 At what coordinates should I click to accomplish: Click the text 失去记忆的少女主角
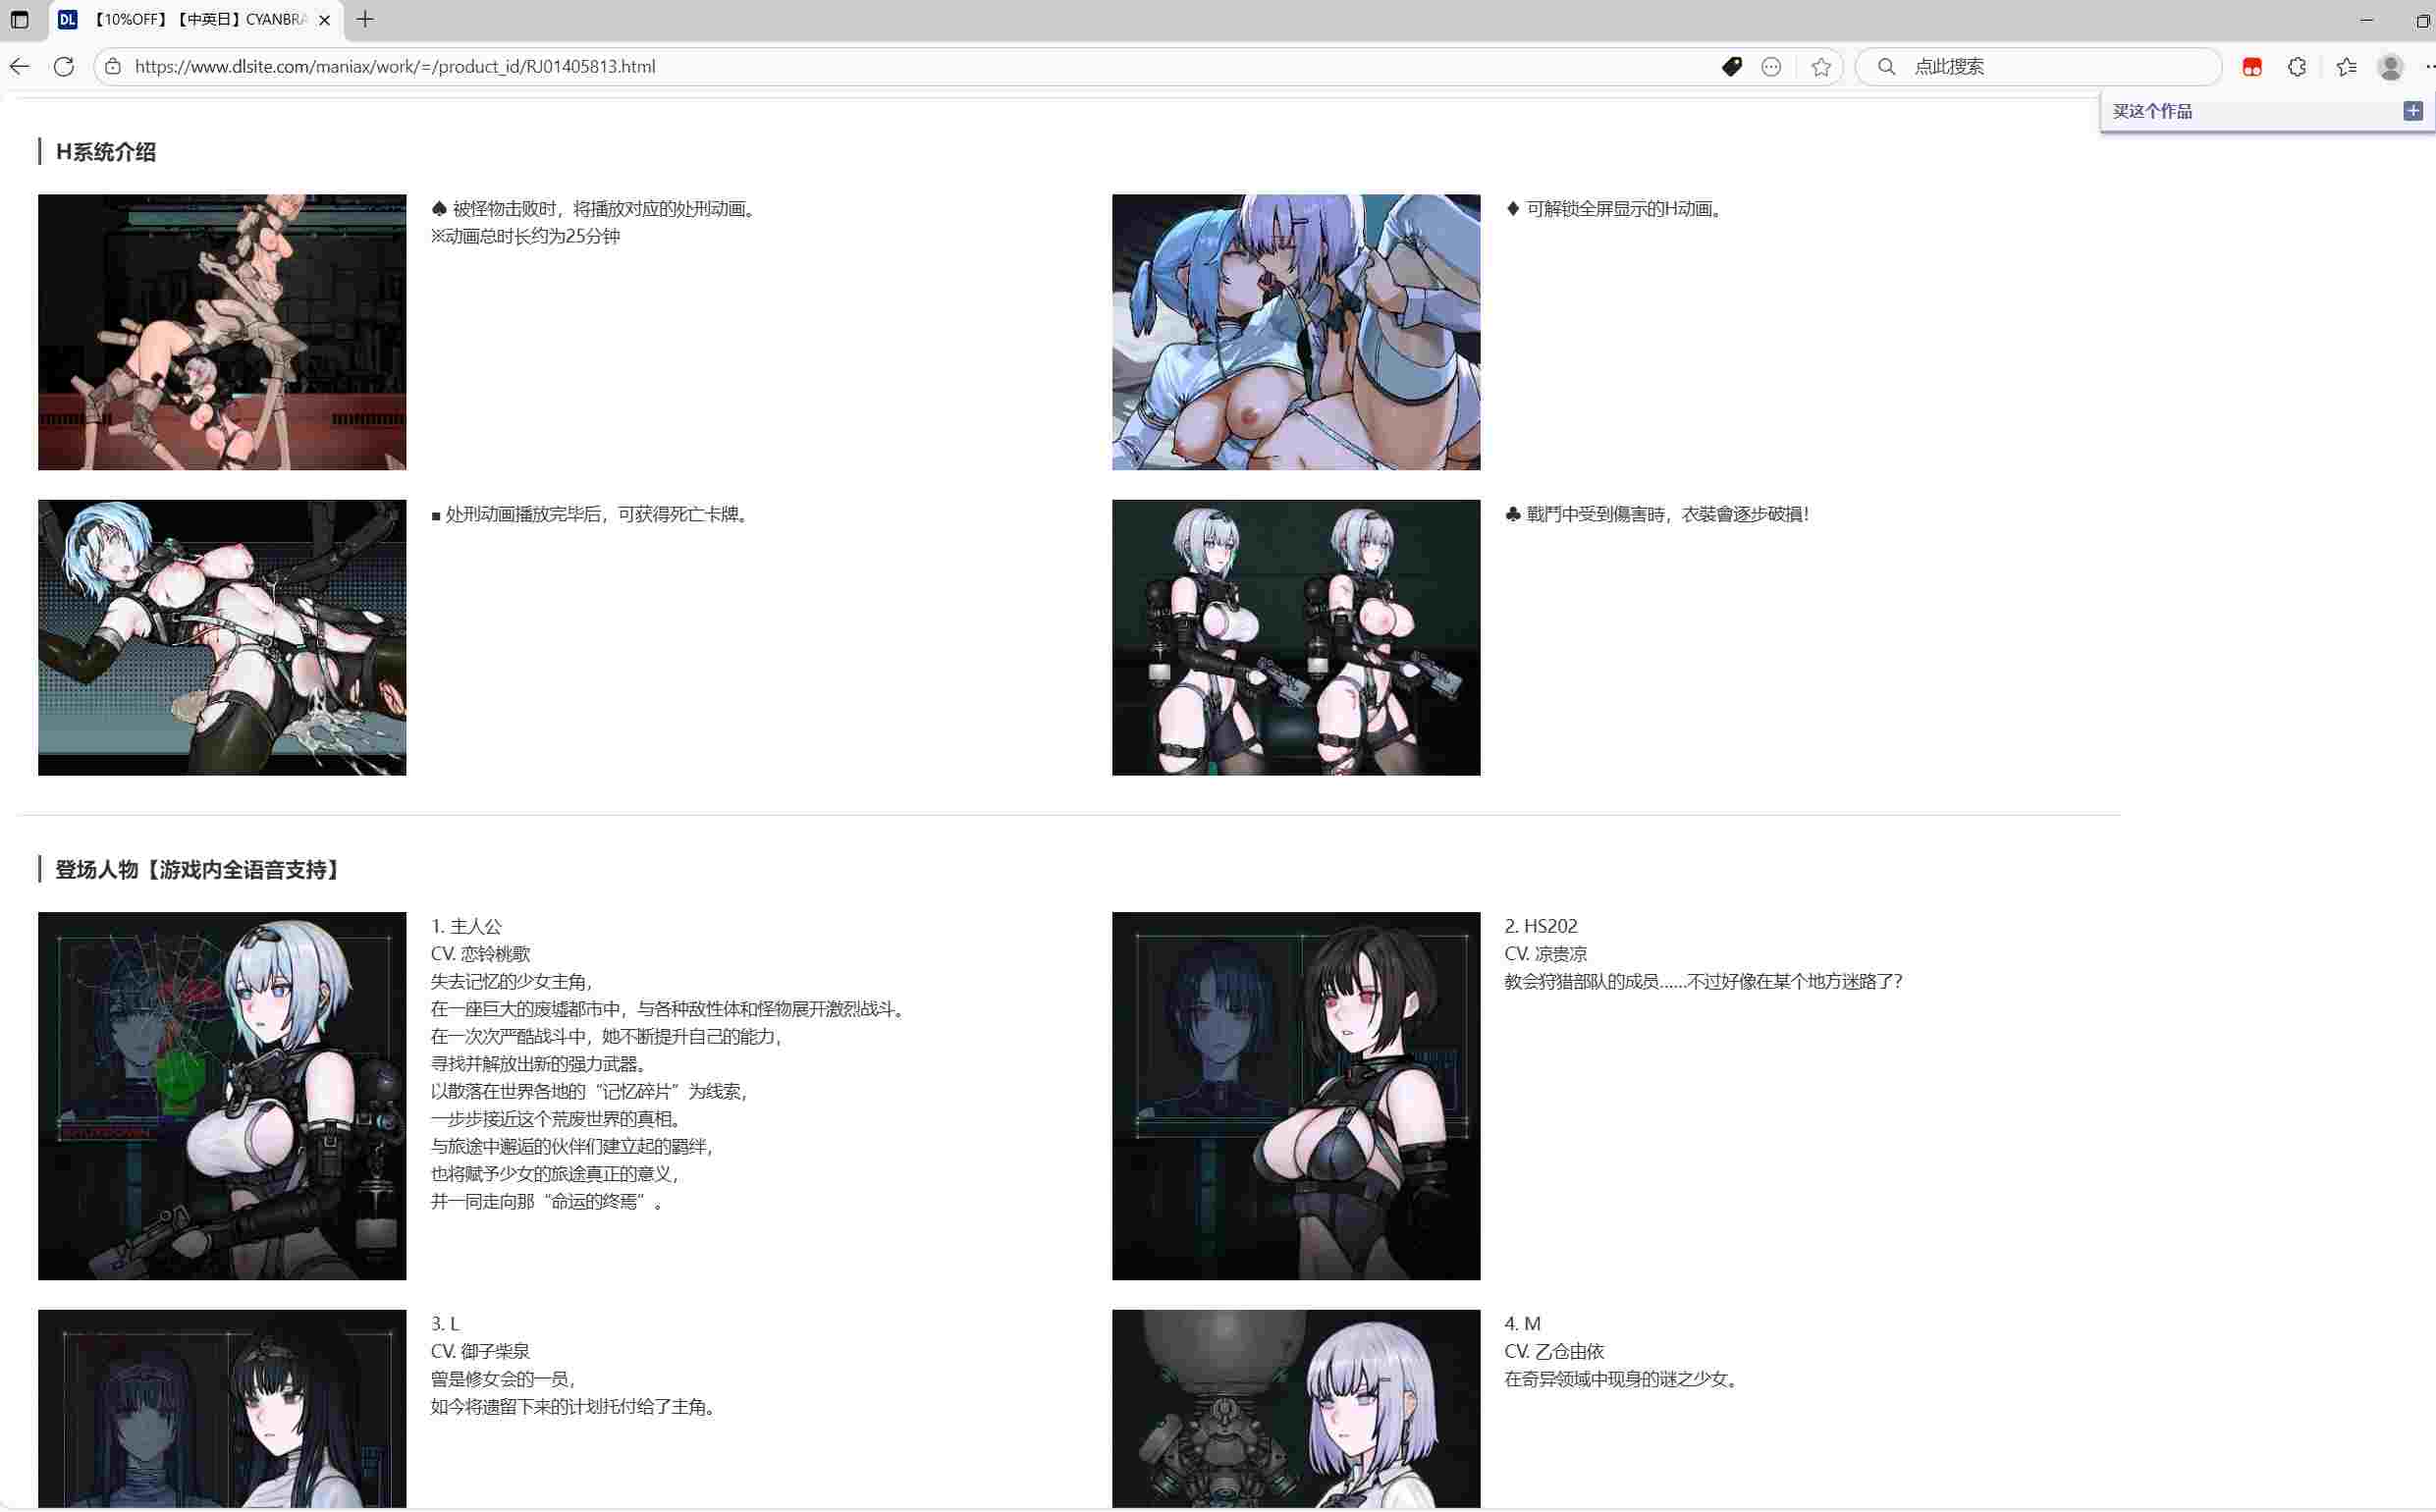coord(511,982)
